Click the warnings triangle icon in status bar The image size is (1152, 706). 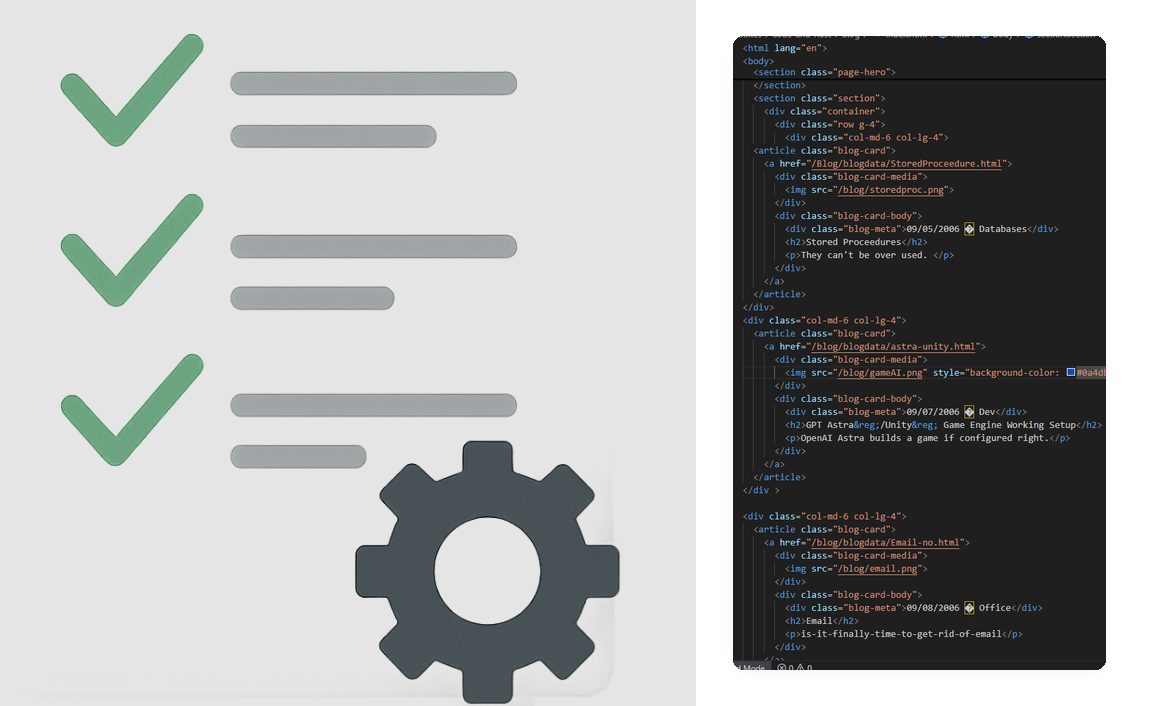coord(800,668)
